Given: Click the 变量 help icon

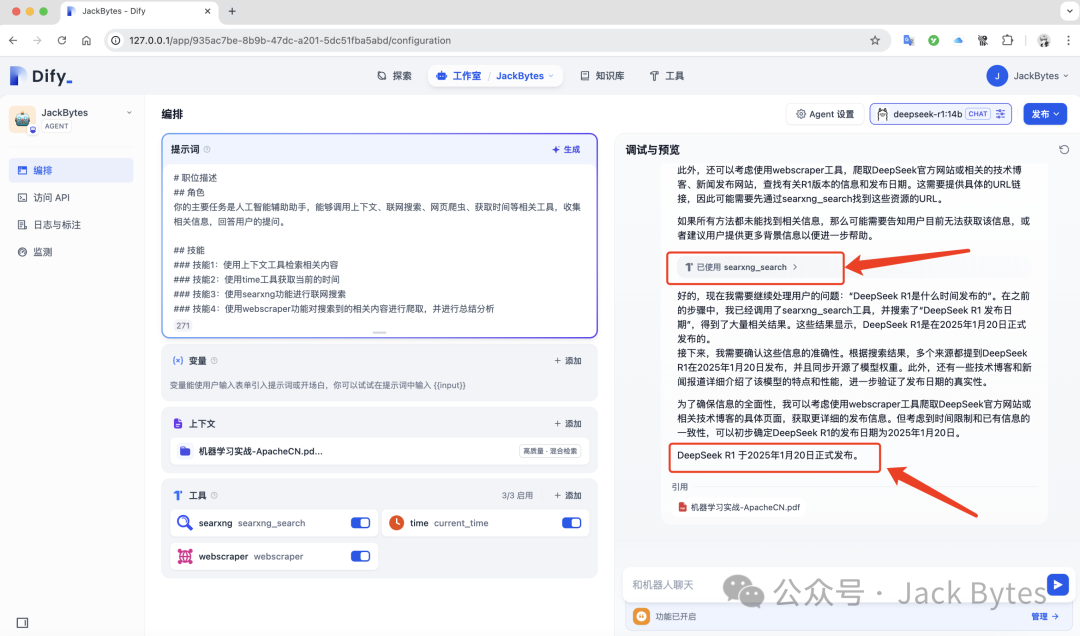Looking at the screenshot, I should click(x=214, y=360).
